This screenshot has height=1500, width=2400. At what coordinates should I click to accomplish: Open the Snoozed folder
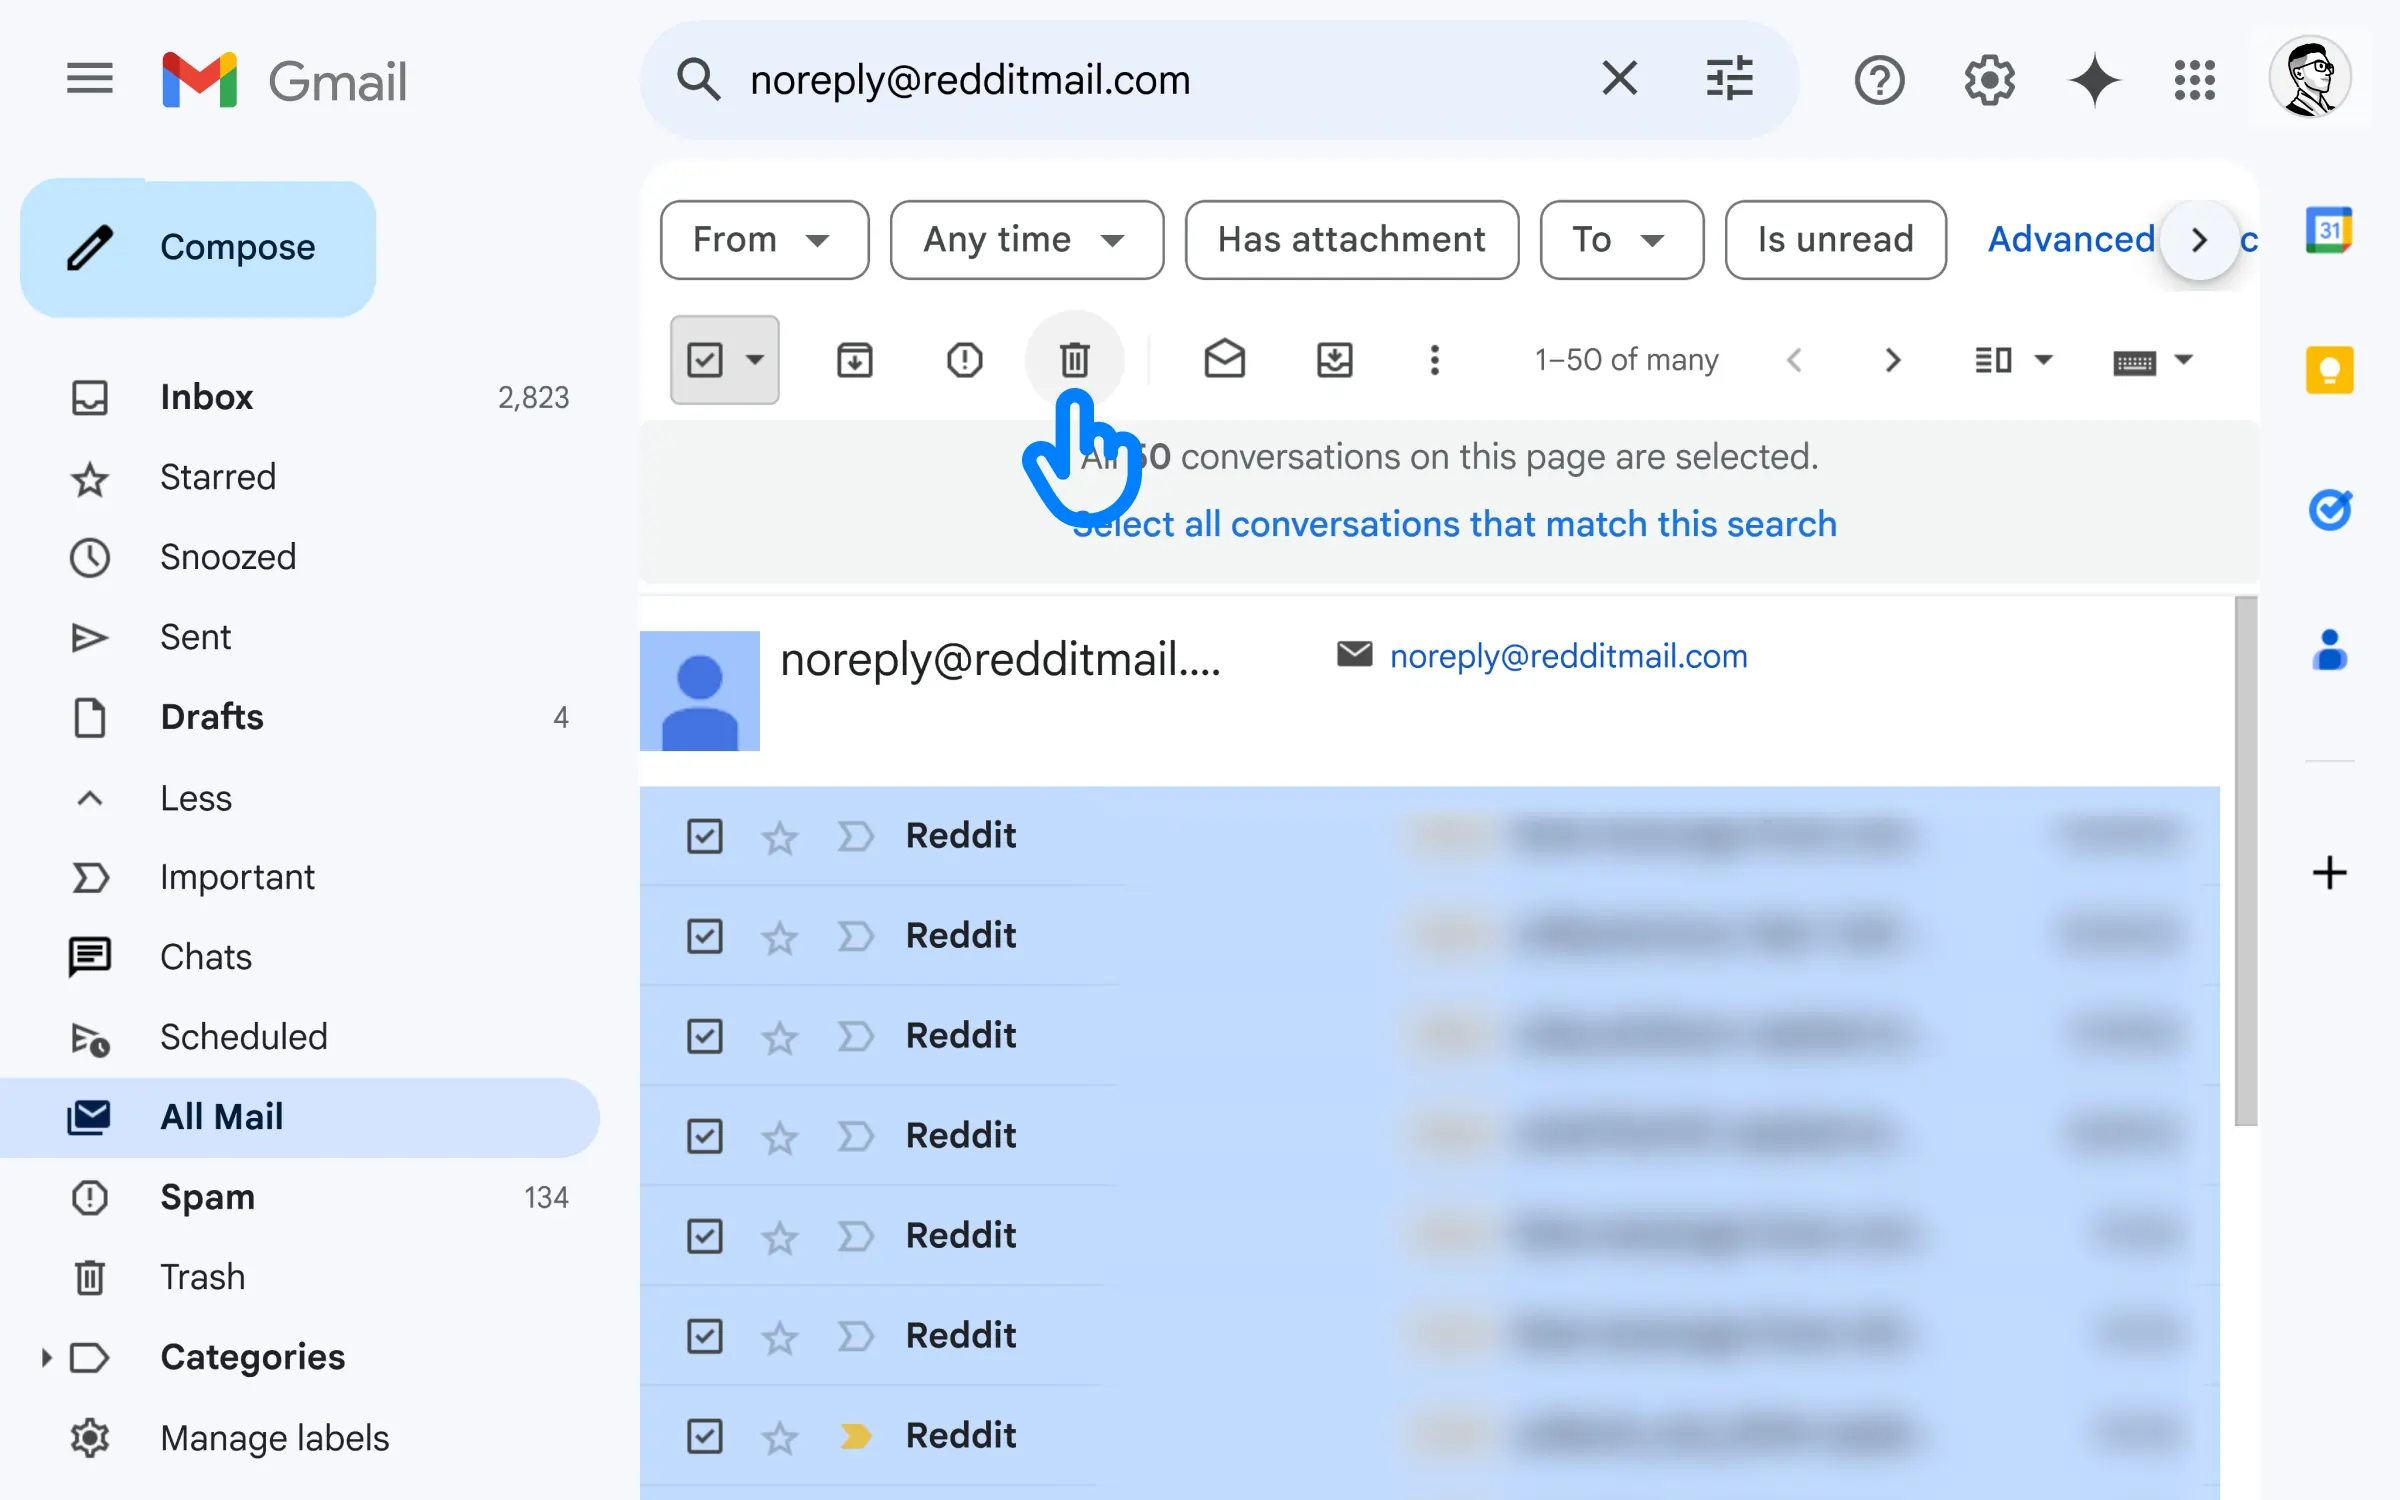(x=300, y=557)
